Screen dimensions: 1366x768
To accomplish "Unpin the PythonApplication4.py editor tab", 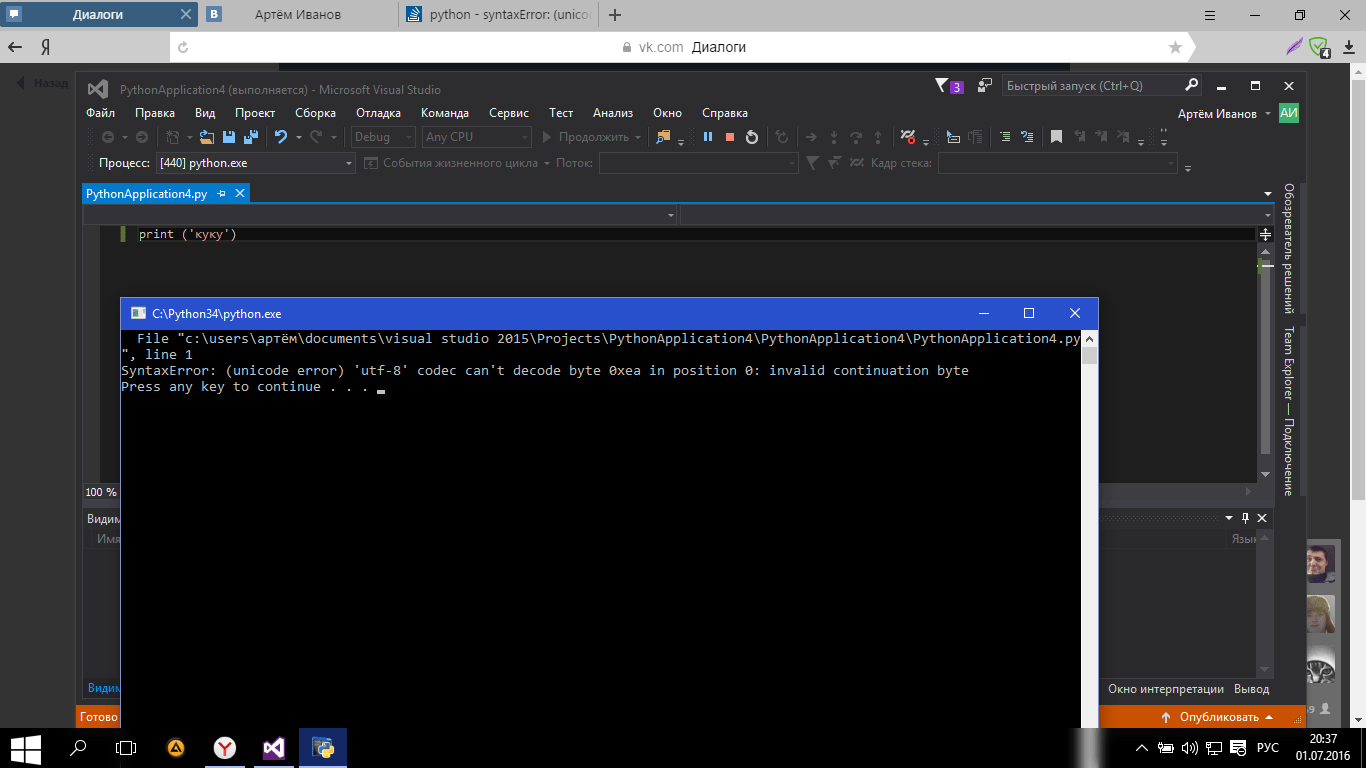I will pos(223,193).
